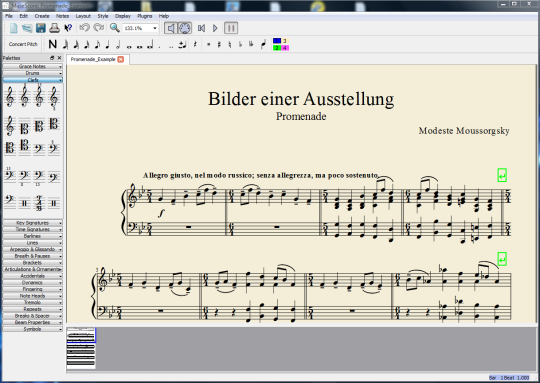540x383 pixels.
Task: Click the magnifying glass zoom icon
Action: 114,28
